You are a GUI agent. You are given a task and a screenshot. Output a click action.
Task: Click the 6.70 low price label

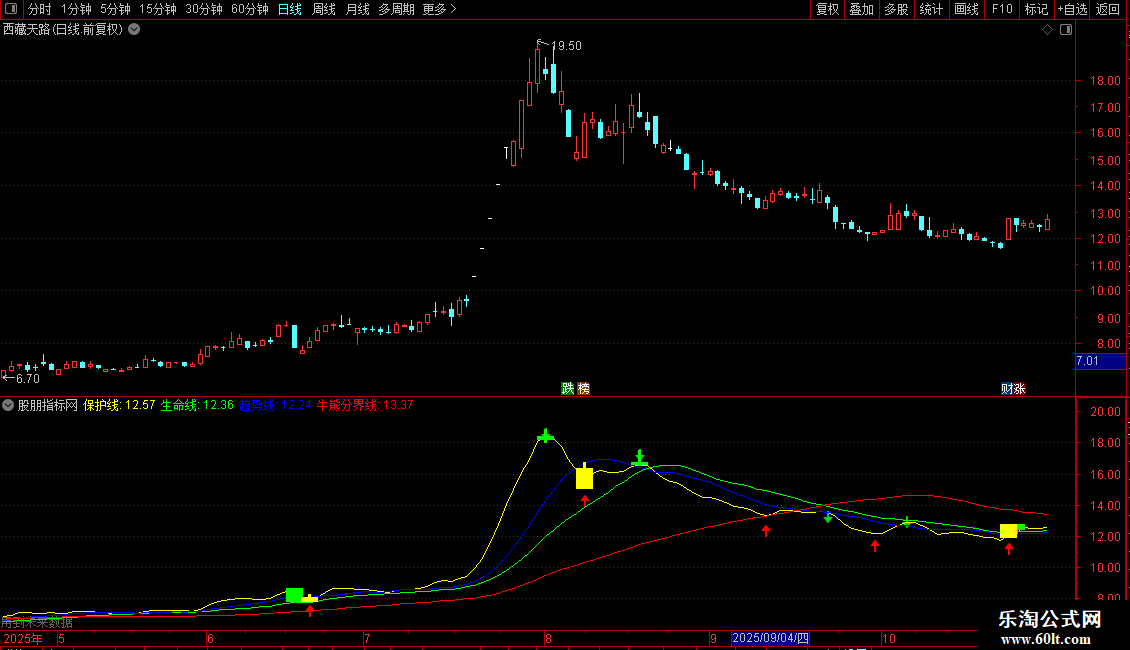pyautogui.click(x=27, y=379)
